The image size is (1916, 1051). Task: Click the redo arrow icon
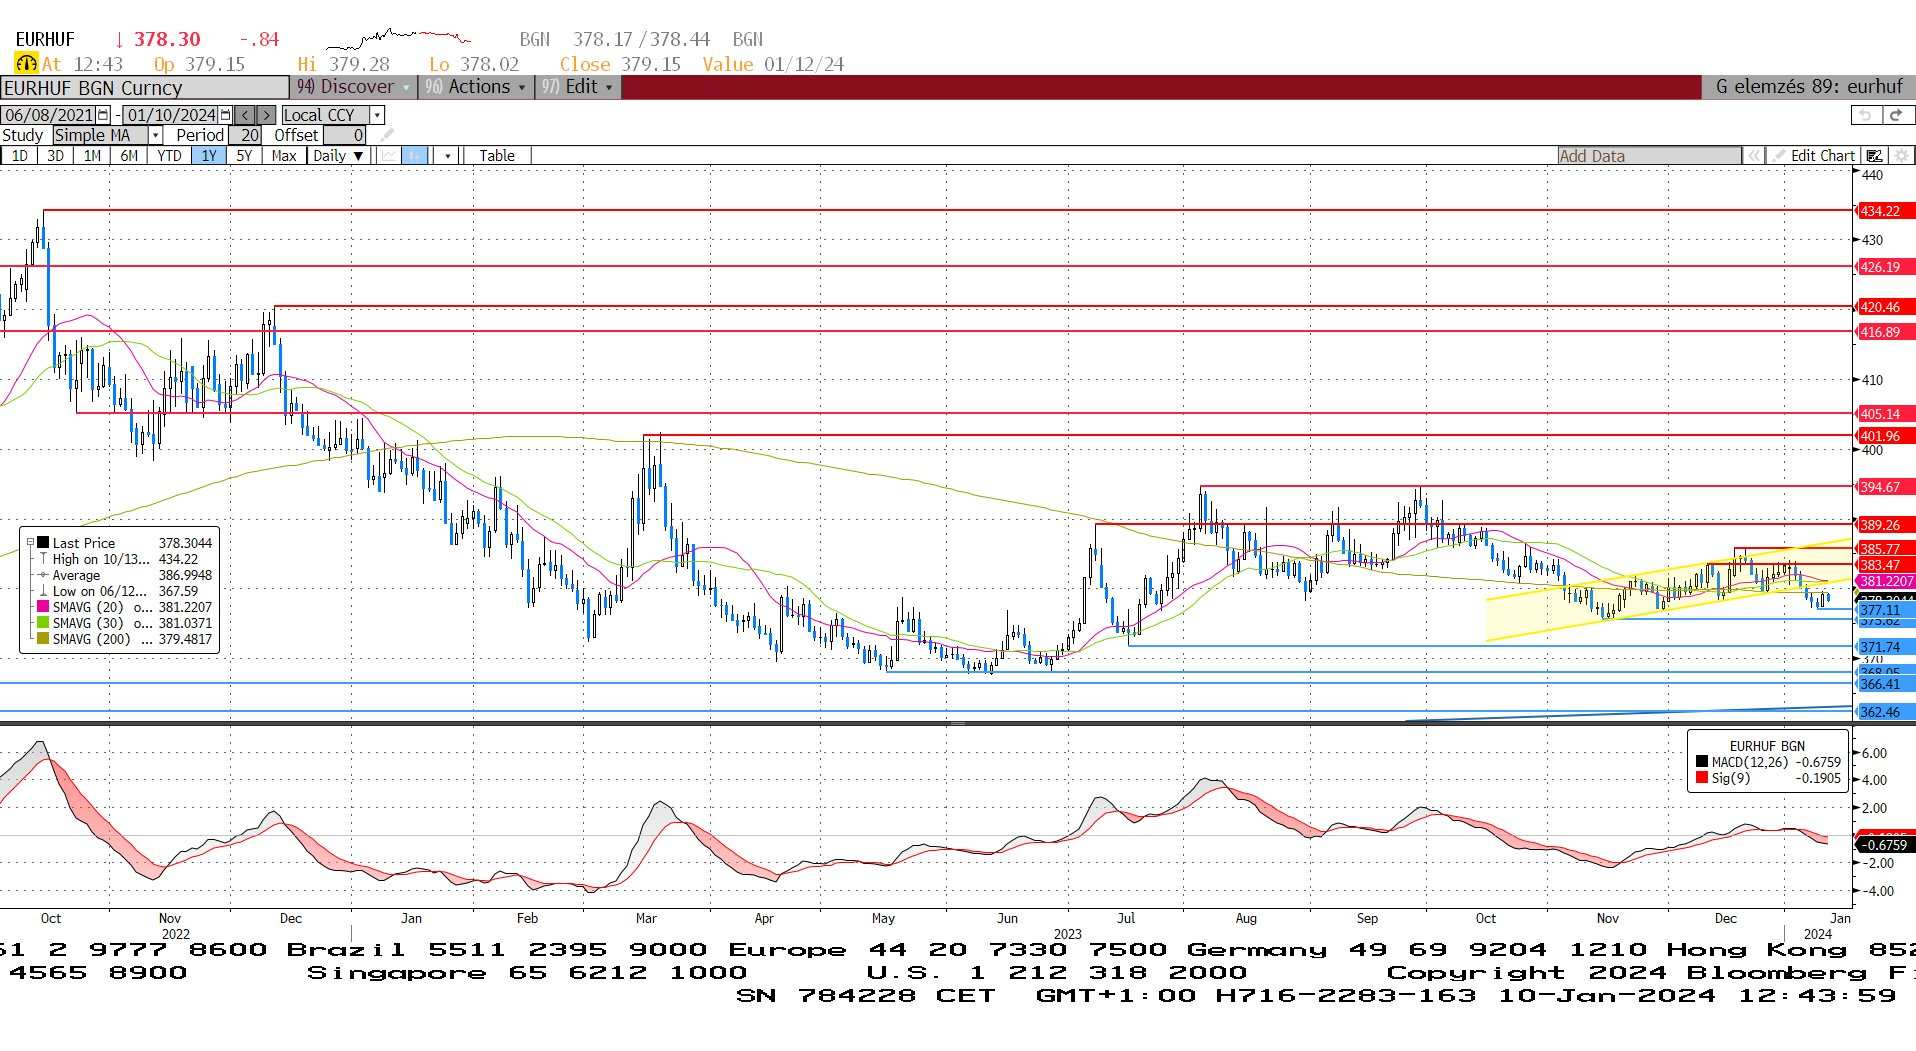coord(1896,115)
